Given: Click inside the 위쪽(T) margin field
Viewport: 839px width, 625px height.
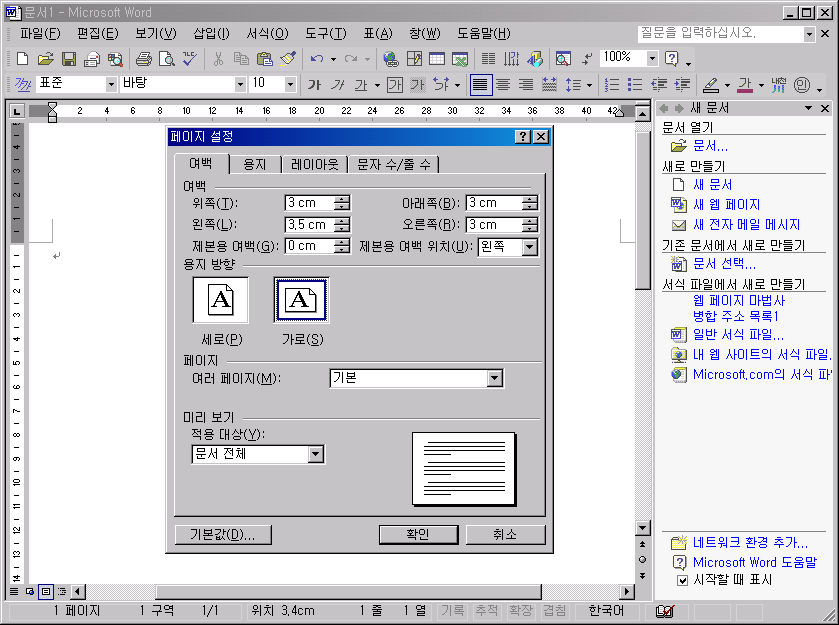Looking at the screenshot, I should click(309, 203).
